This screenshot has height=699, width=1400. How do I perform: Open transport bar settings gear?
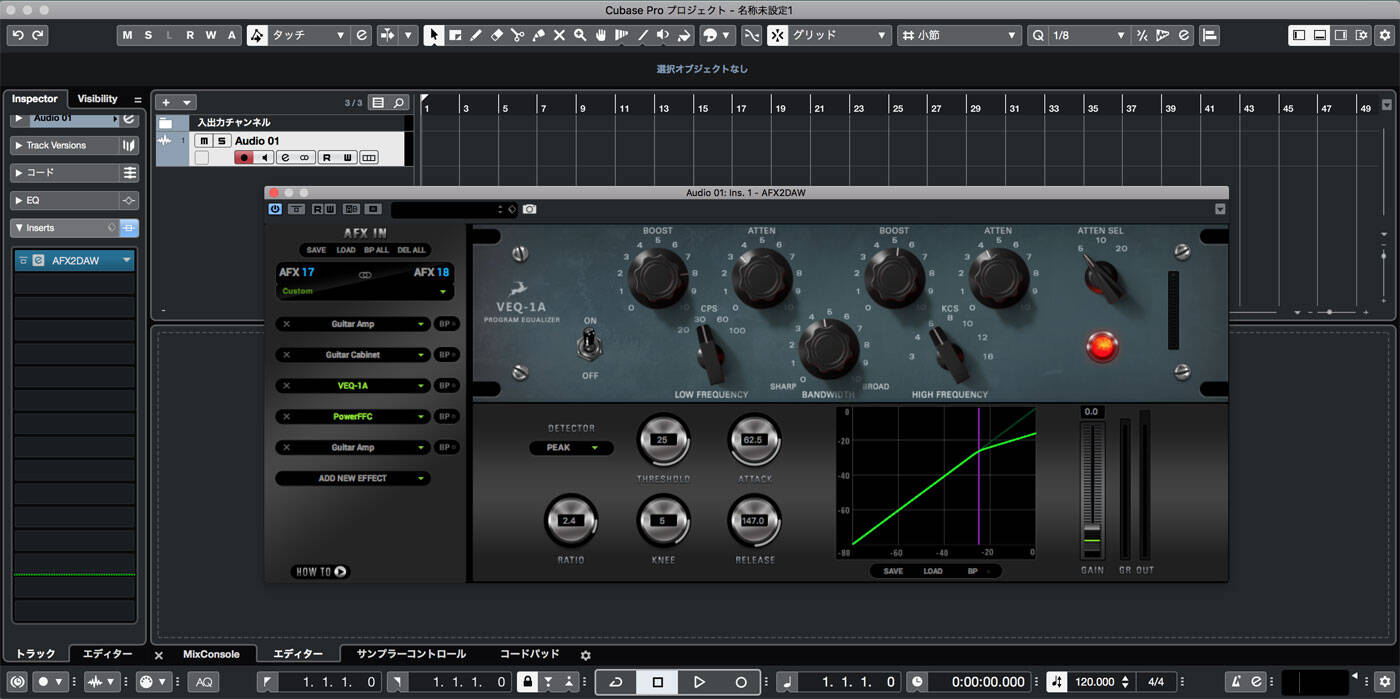pyautogui.click(x=1385, y=682)
